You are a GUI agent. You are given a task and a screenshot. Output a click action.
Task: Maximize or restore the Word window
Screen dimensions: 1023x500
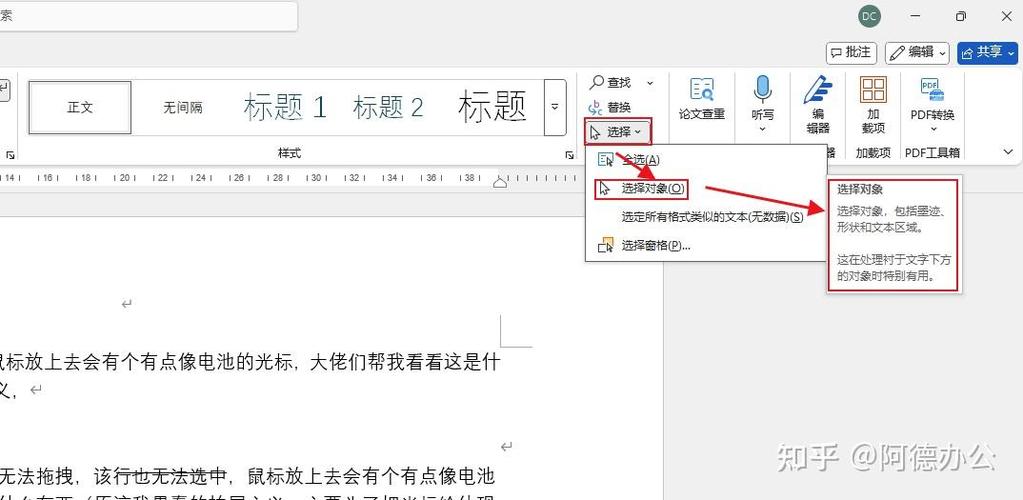pos(960,16)
